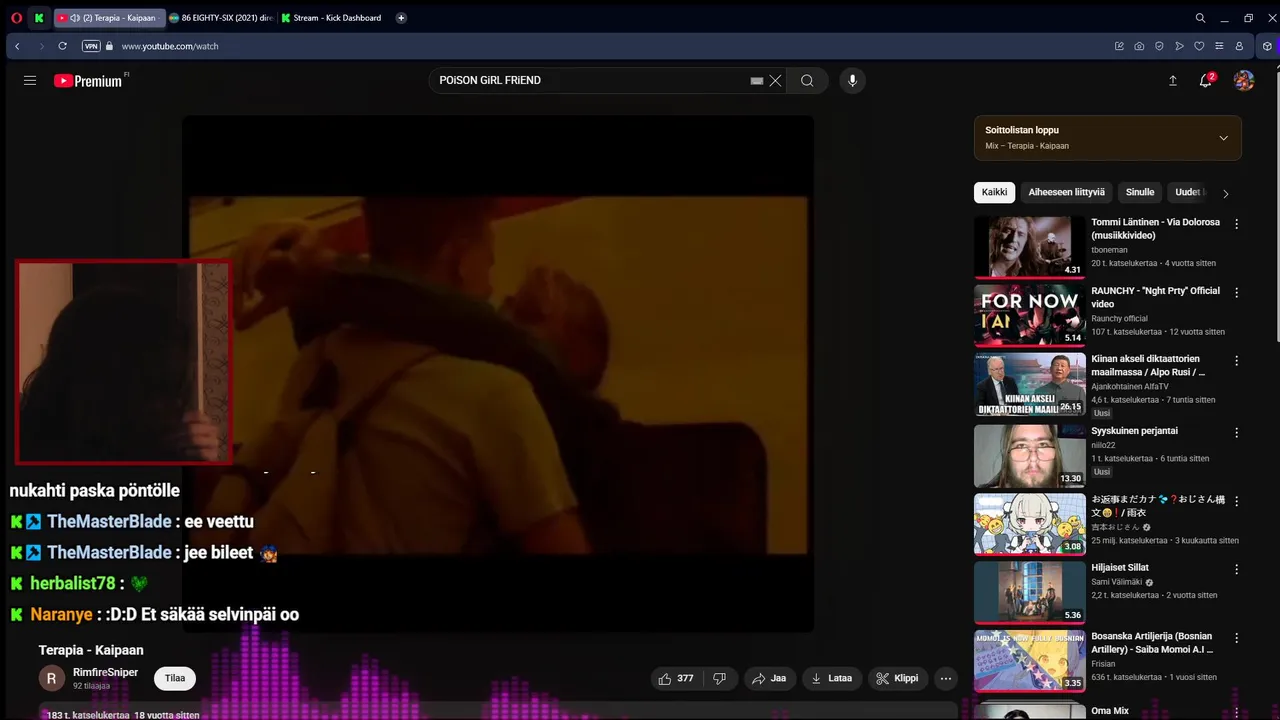The width and height of the screenshot is (1280, 720).
Task: Open the page edit note icon
Action: [x=1119, y=46]
